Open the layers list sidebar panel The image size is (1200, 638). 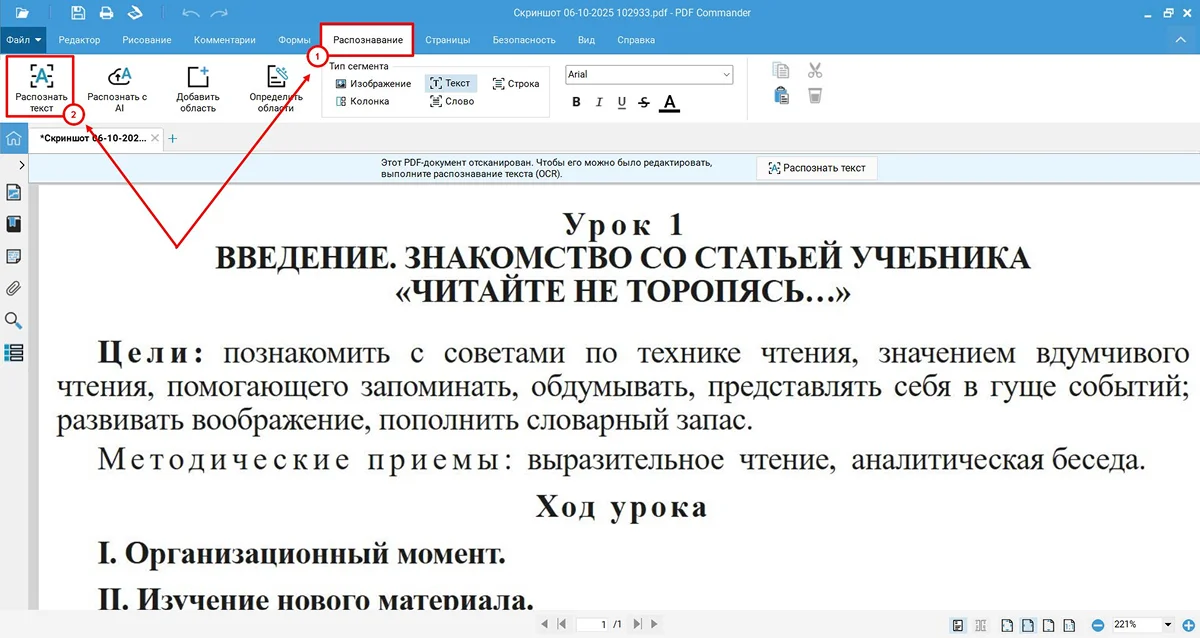[14, 352]
